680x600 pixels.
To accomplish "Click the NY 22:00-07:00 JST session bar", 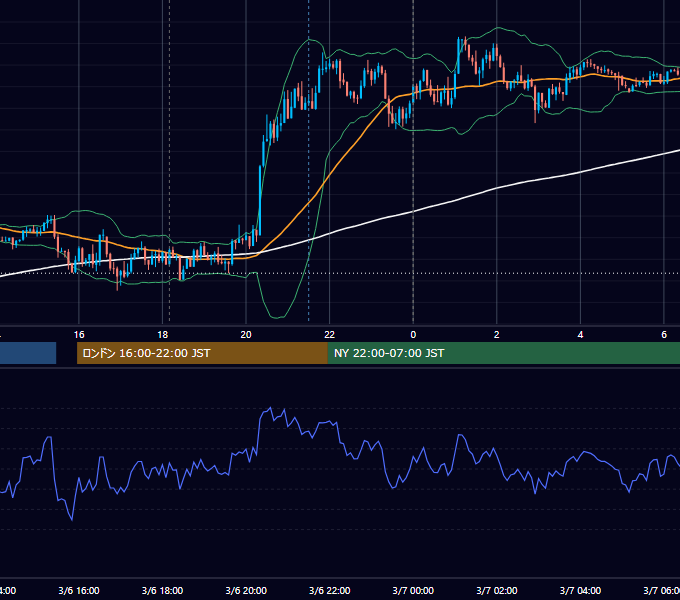I will point(503,353).
